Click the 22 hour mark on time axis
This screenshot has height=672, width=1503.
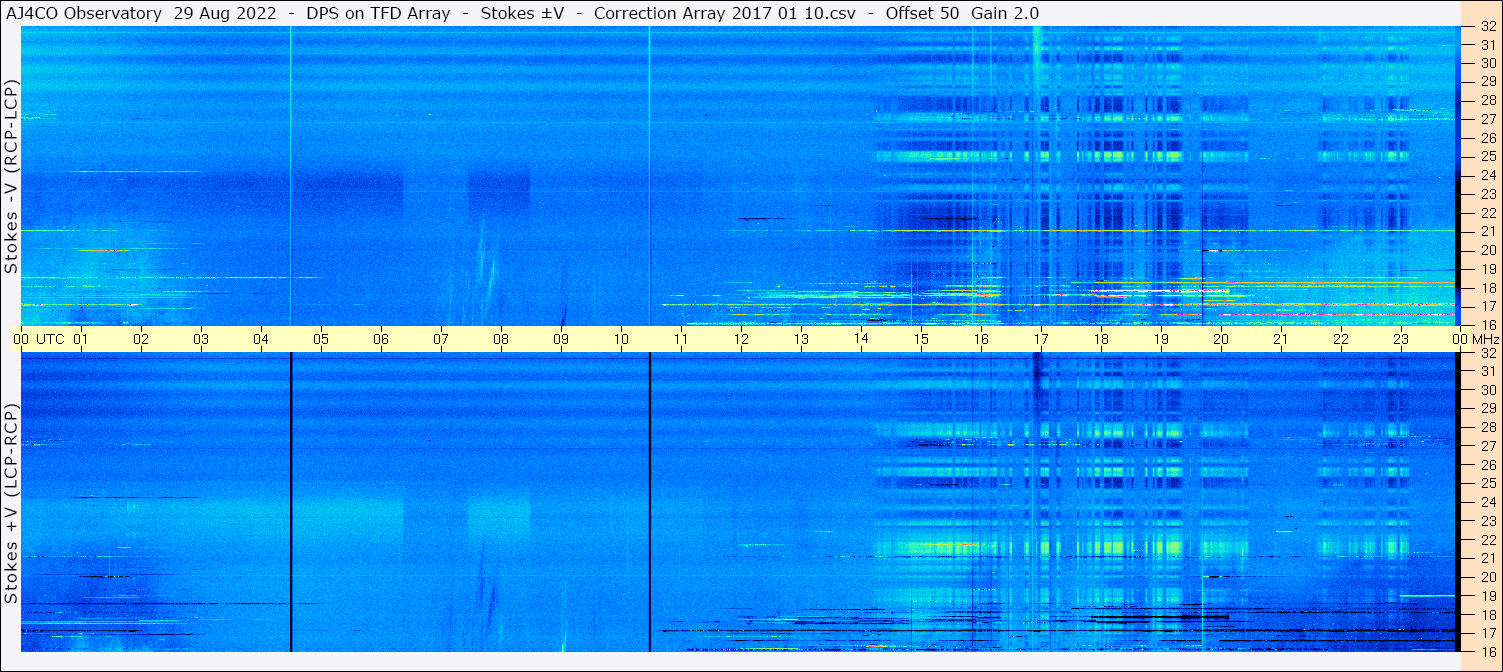(x=1341, y=339)
